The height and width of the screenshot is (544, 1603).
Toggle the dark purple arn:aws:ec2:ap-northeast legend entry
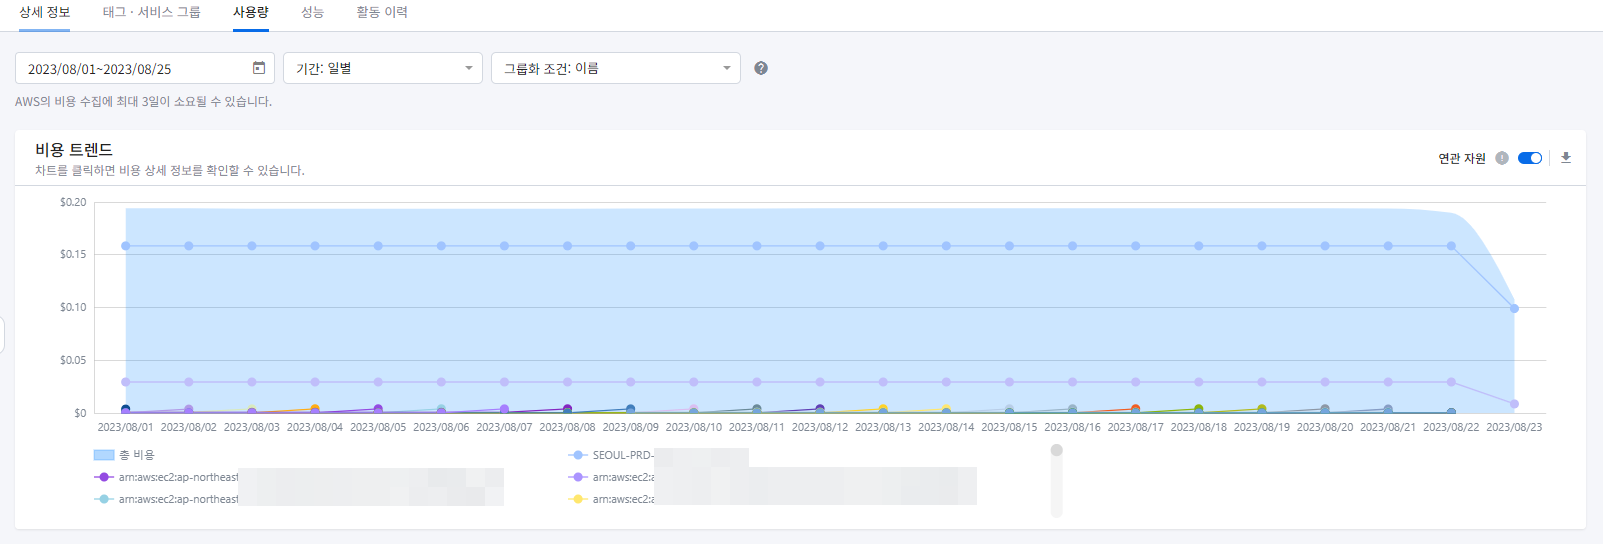(x=166, y=477)
